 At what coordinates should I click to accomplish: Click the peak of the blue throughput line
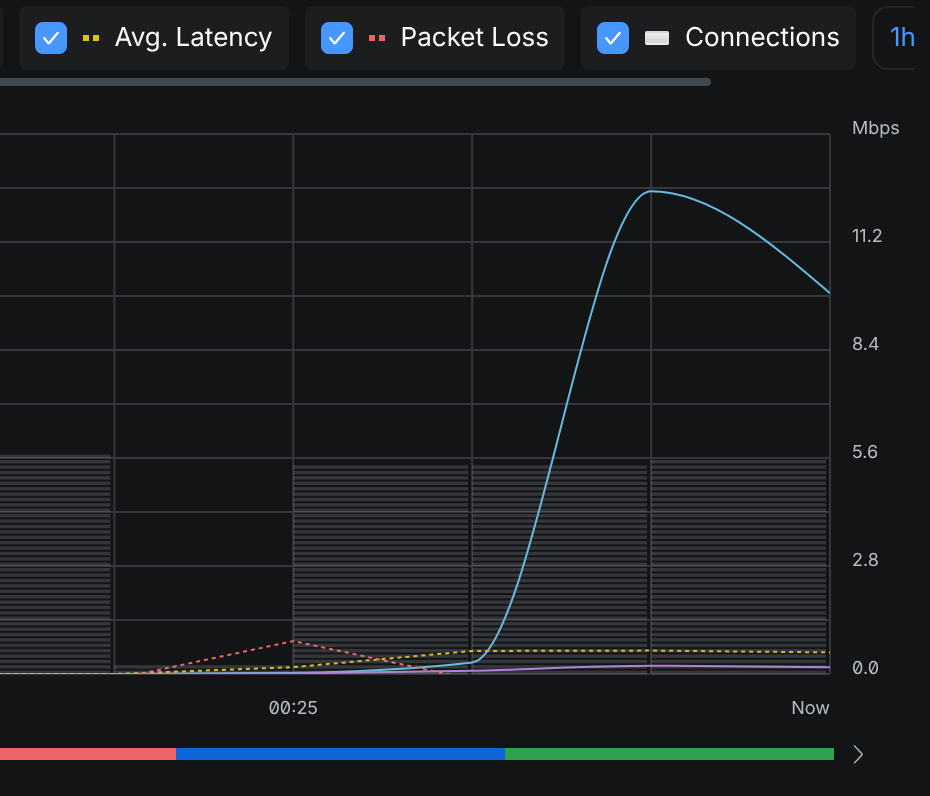[651, 191]
